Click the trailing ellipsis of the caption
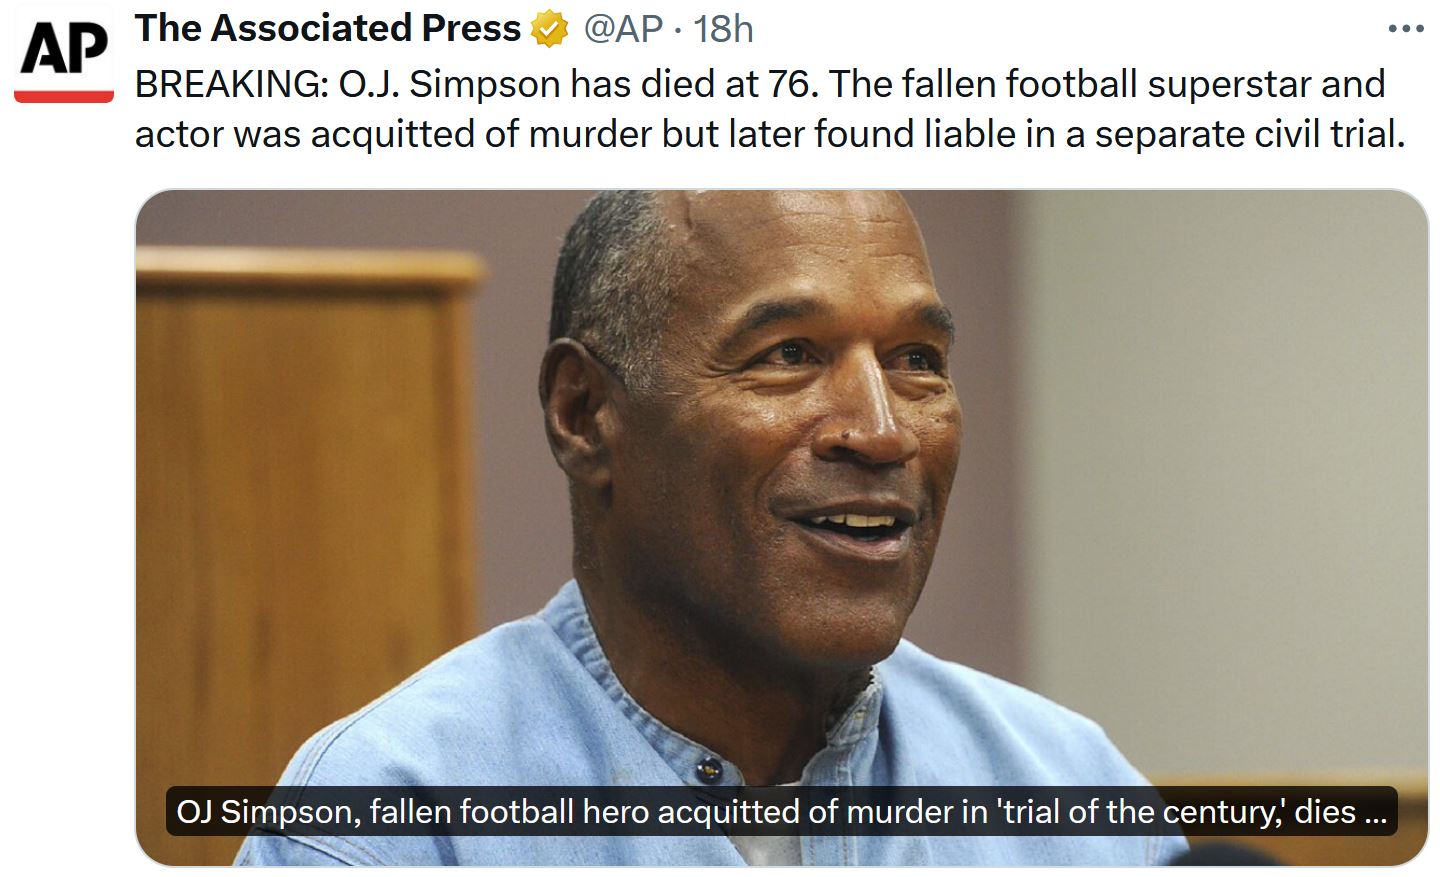1440x877 pixels. click(1375, 812)
